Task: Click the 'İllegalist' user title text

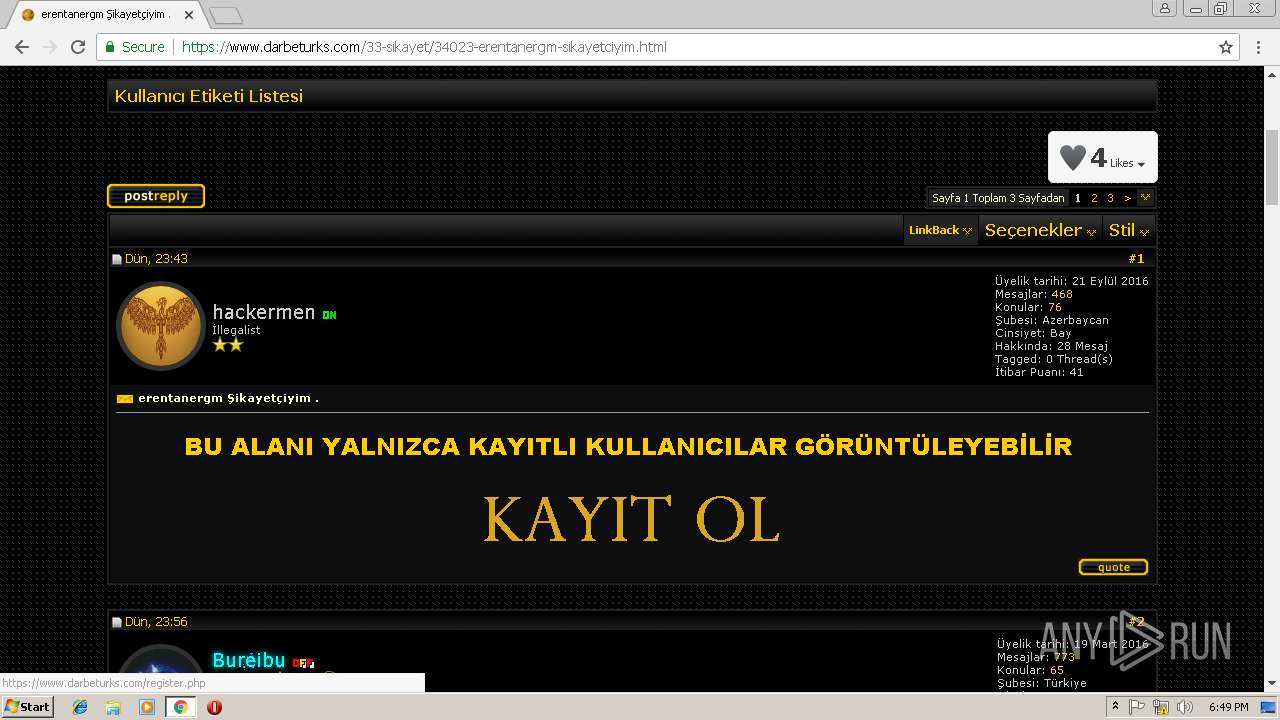Action: point(236,330)
